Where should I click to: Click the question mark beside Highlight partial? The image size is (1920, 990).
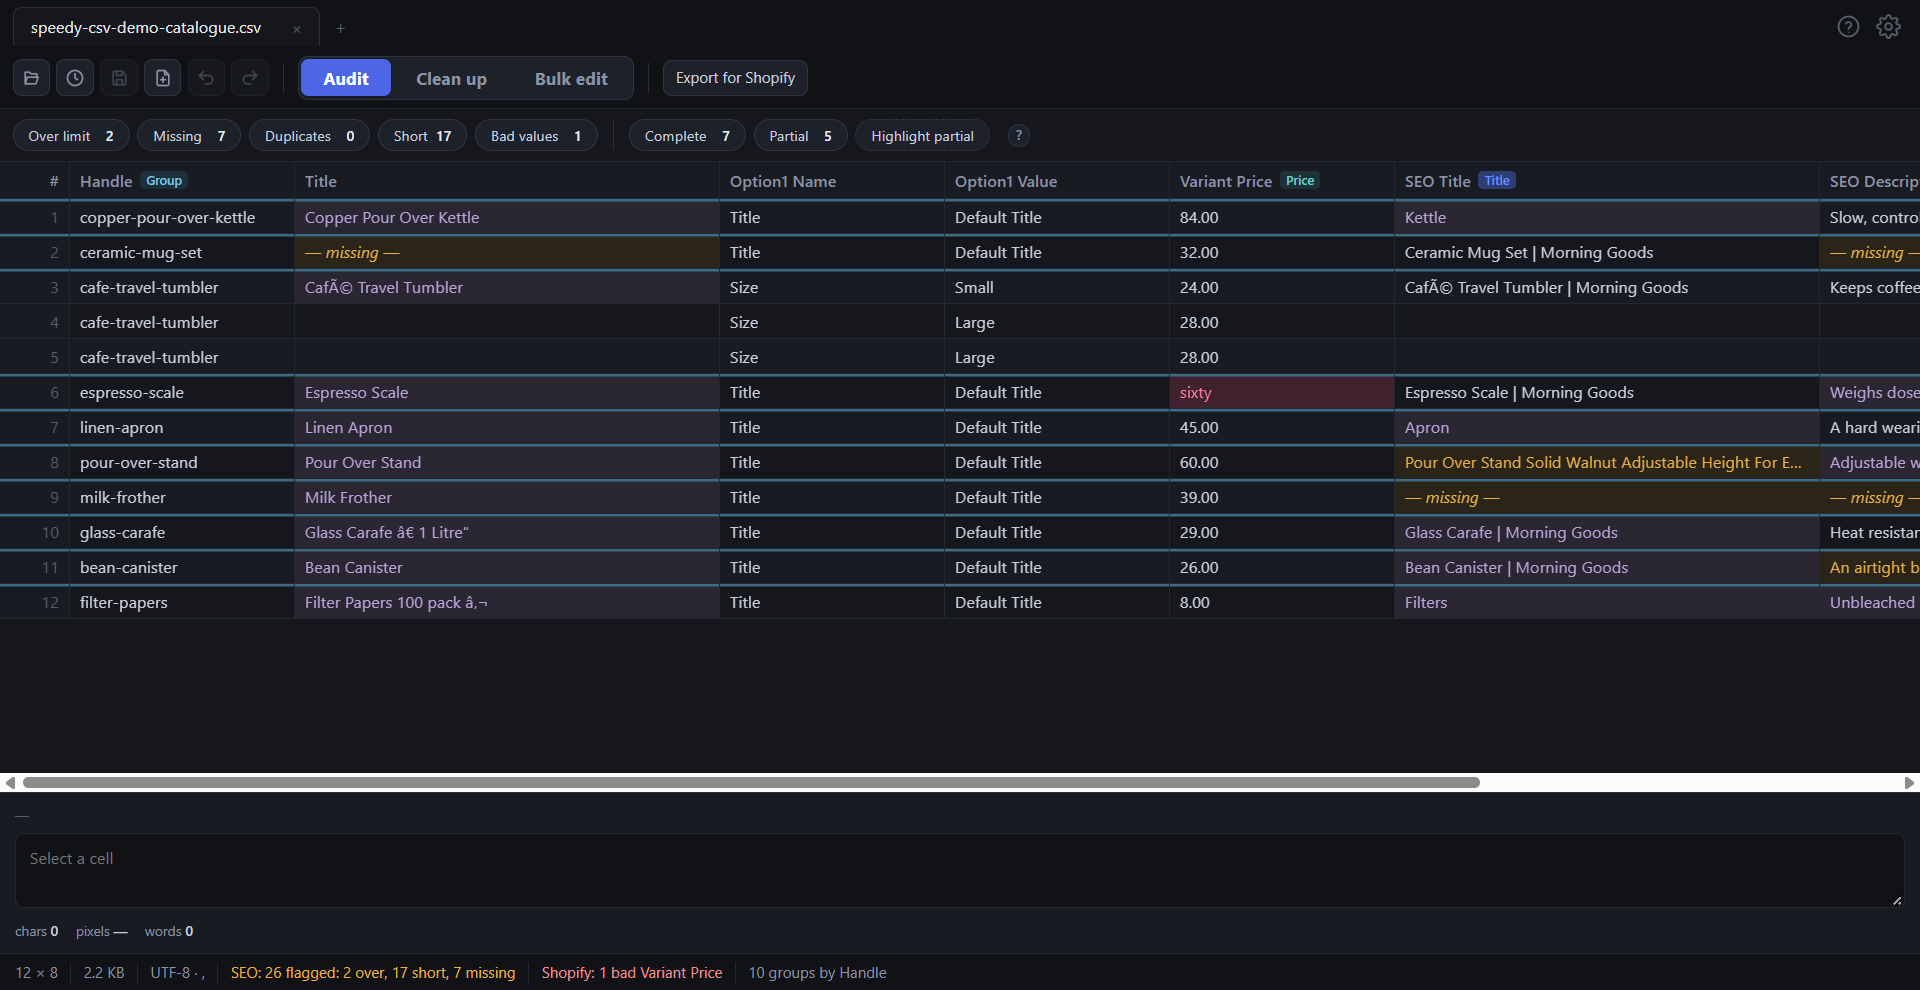1018,136
